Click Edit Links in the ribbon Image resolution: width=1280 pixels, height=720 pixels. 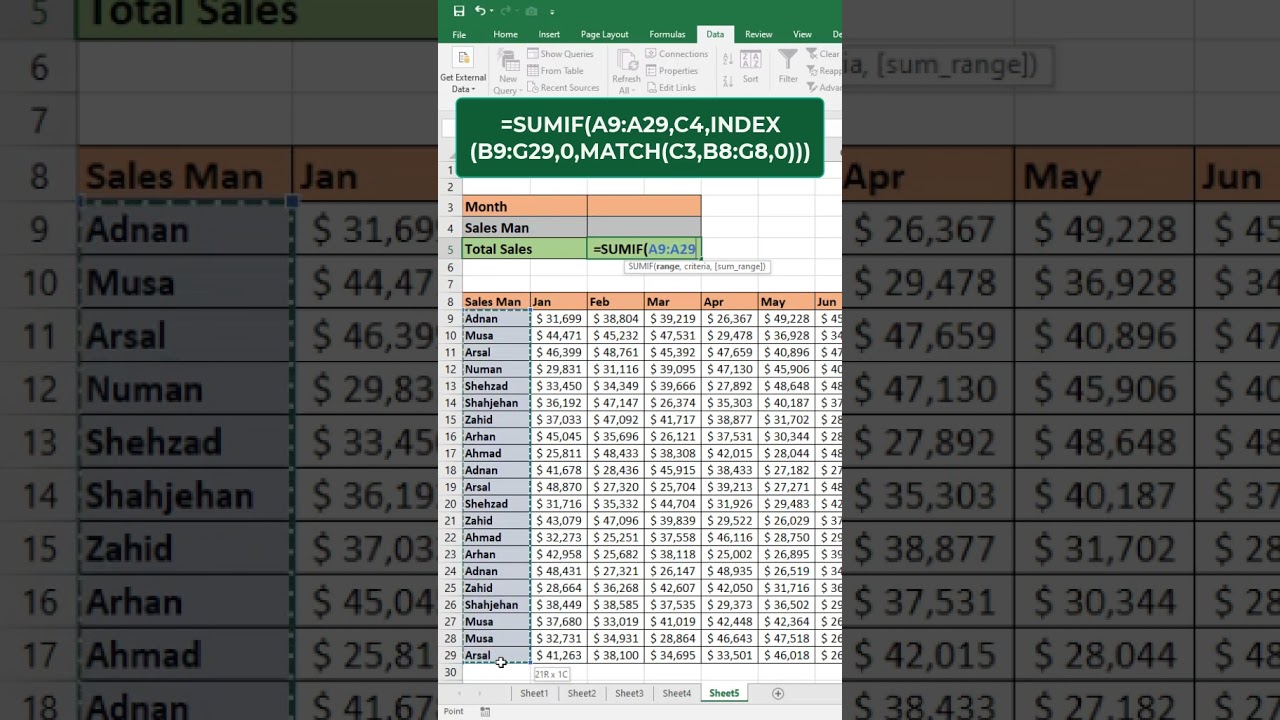tap(670, 88)
